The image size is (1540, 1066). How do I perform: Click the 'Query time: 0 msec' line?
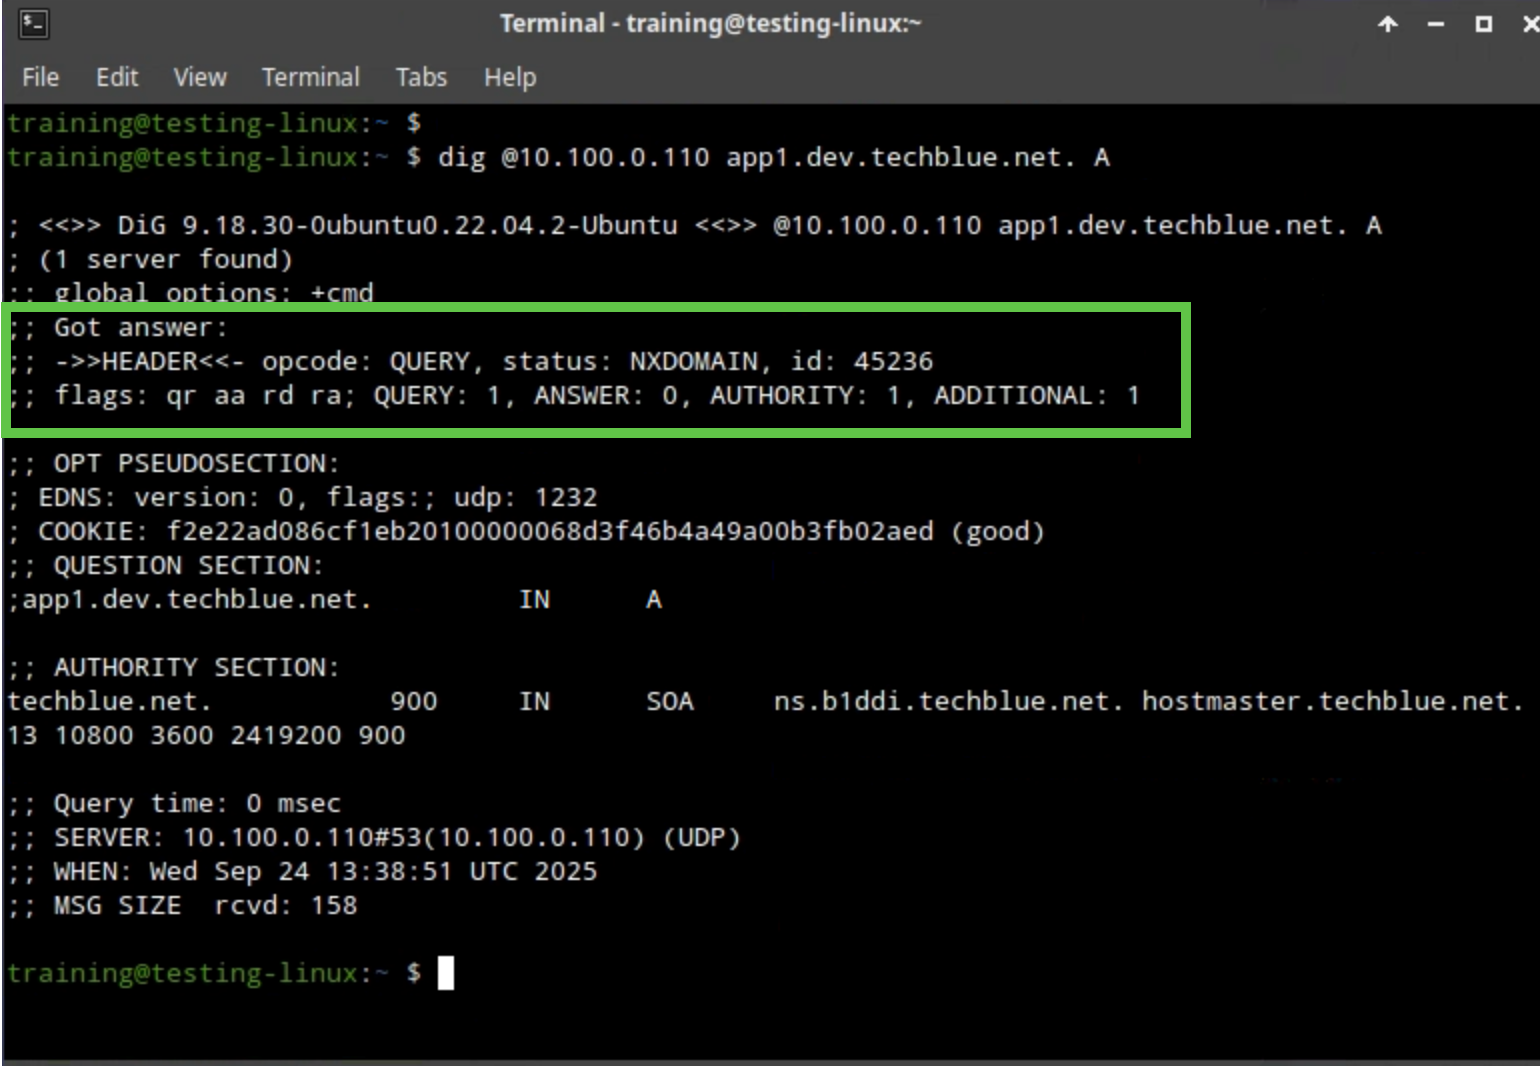click(197, 803)
